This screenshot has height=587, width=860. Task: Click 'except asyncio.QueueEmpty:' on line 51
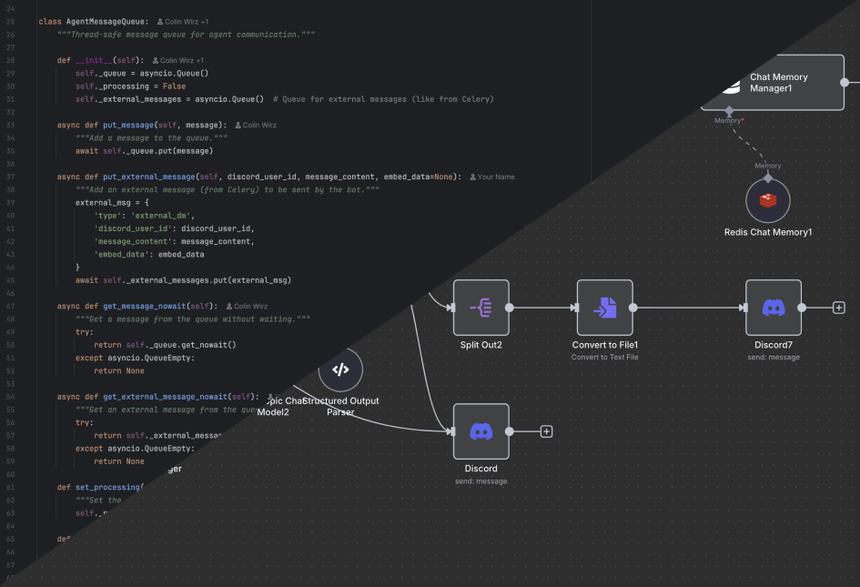point(135,358)
